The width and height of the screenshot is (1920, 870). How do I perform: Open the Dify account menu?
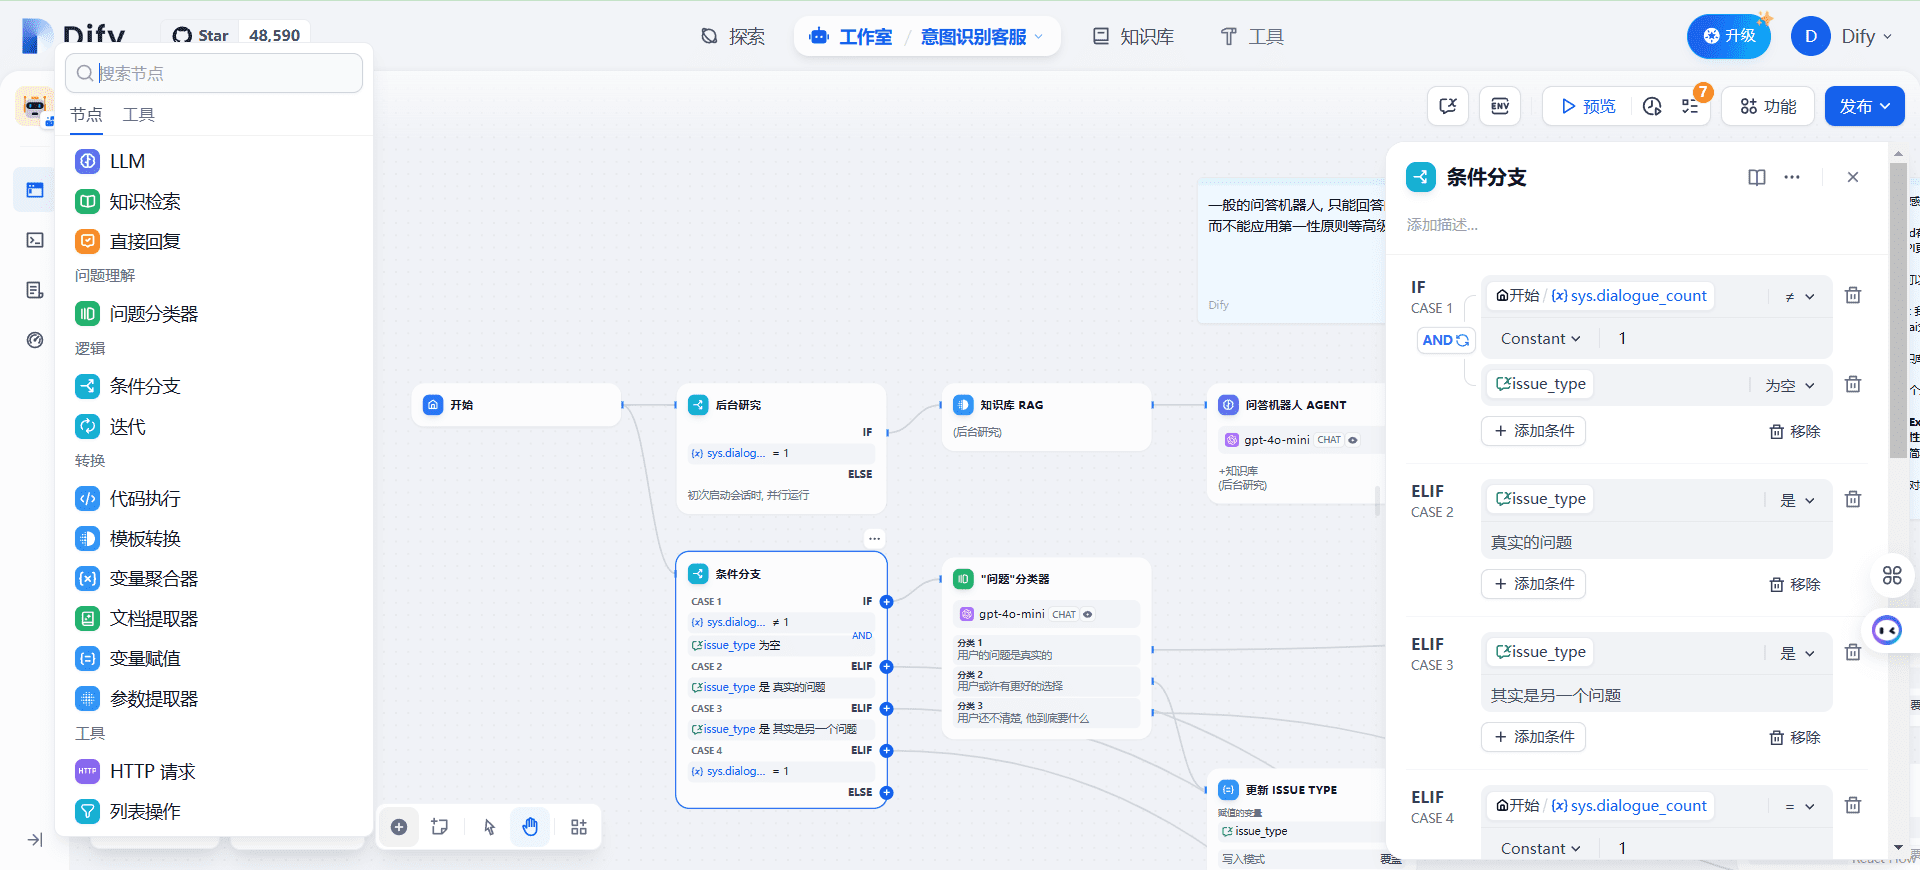coord(1842,36)
